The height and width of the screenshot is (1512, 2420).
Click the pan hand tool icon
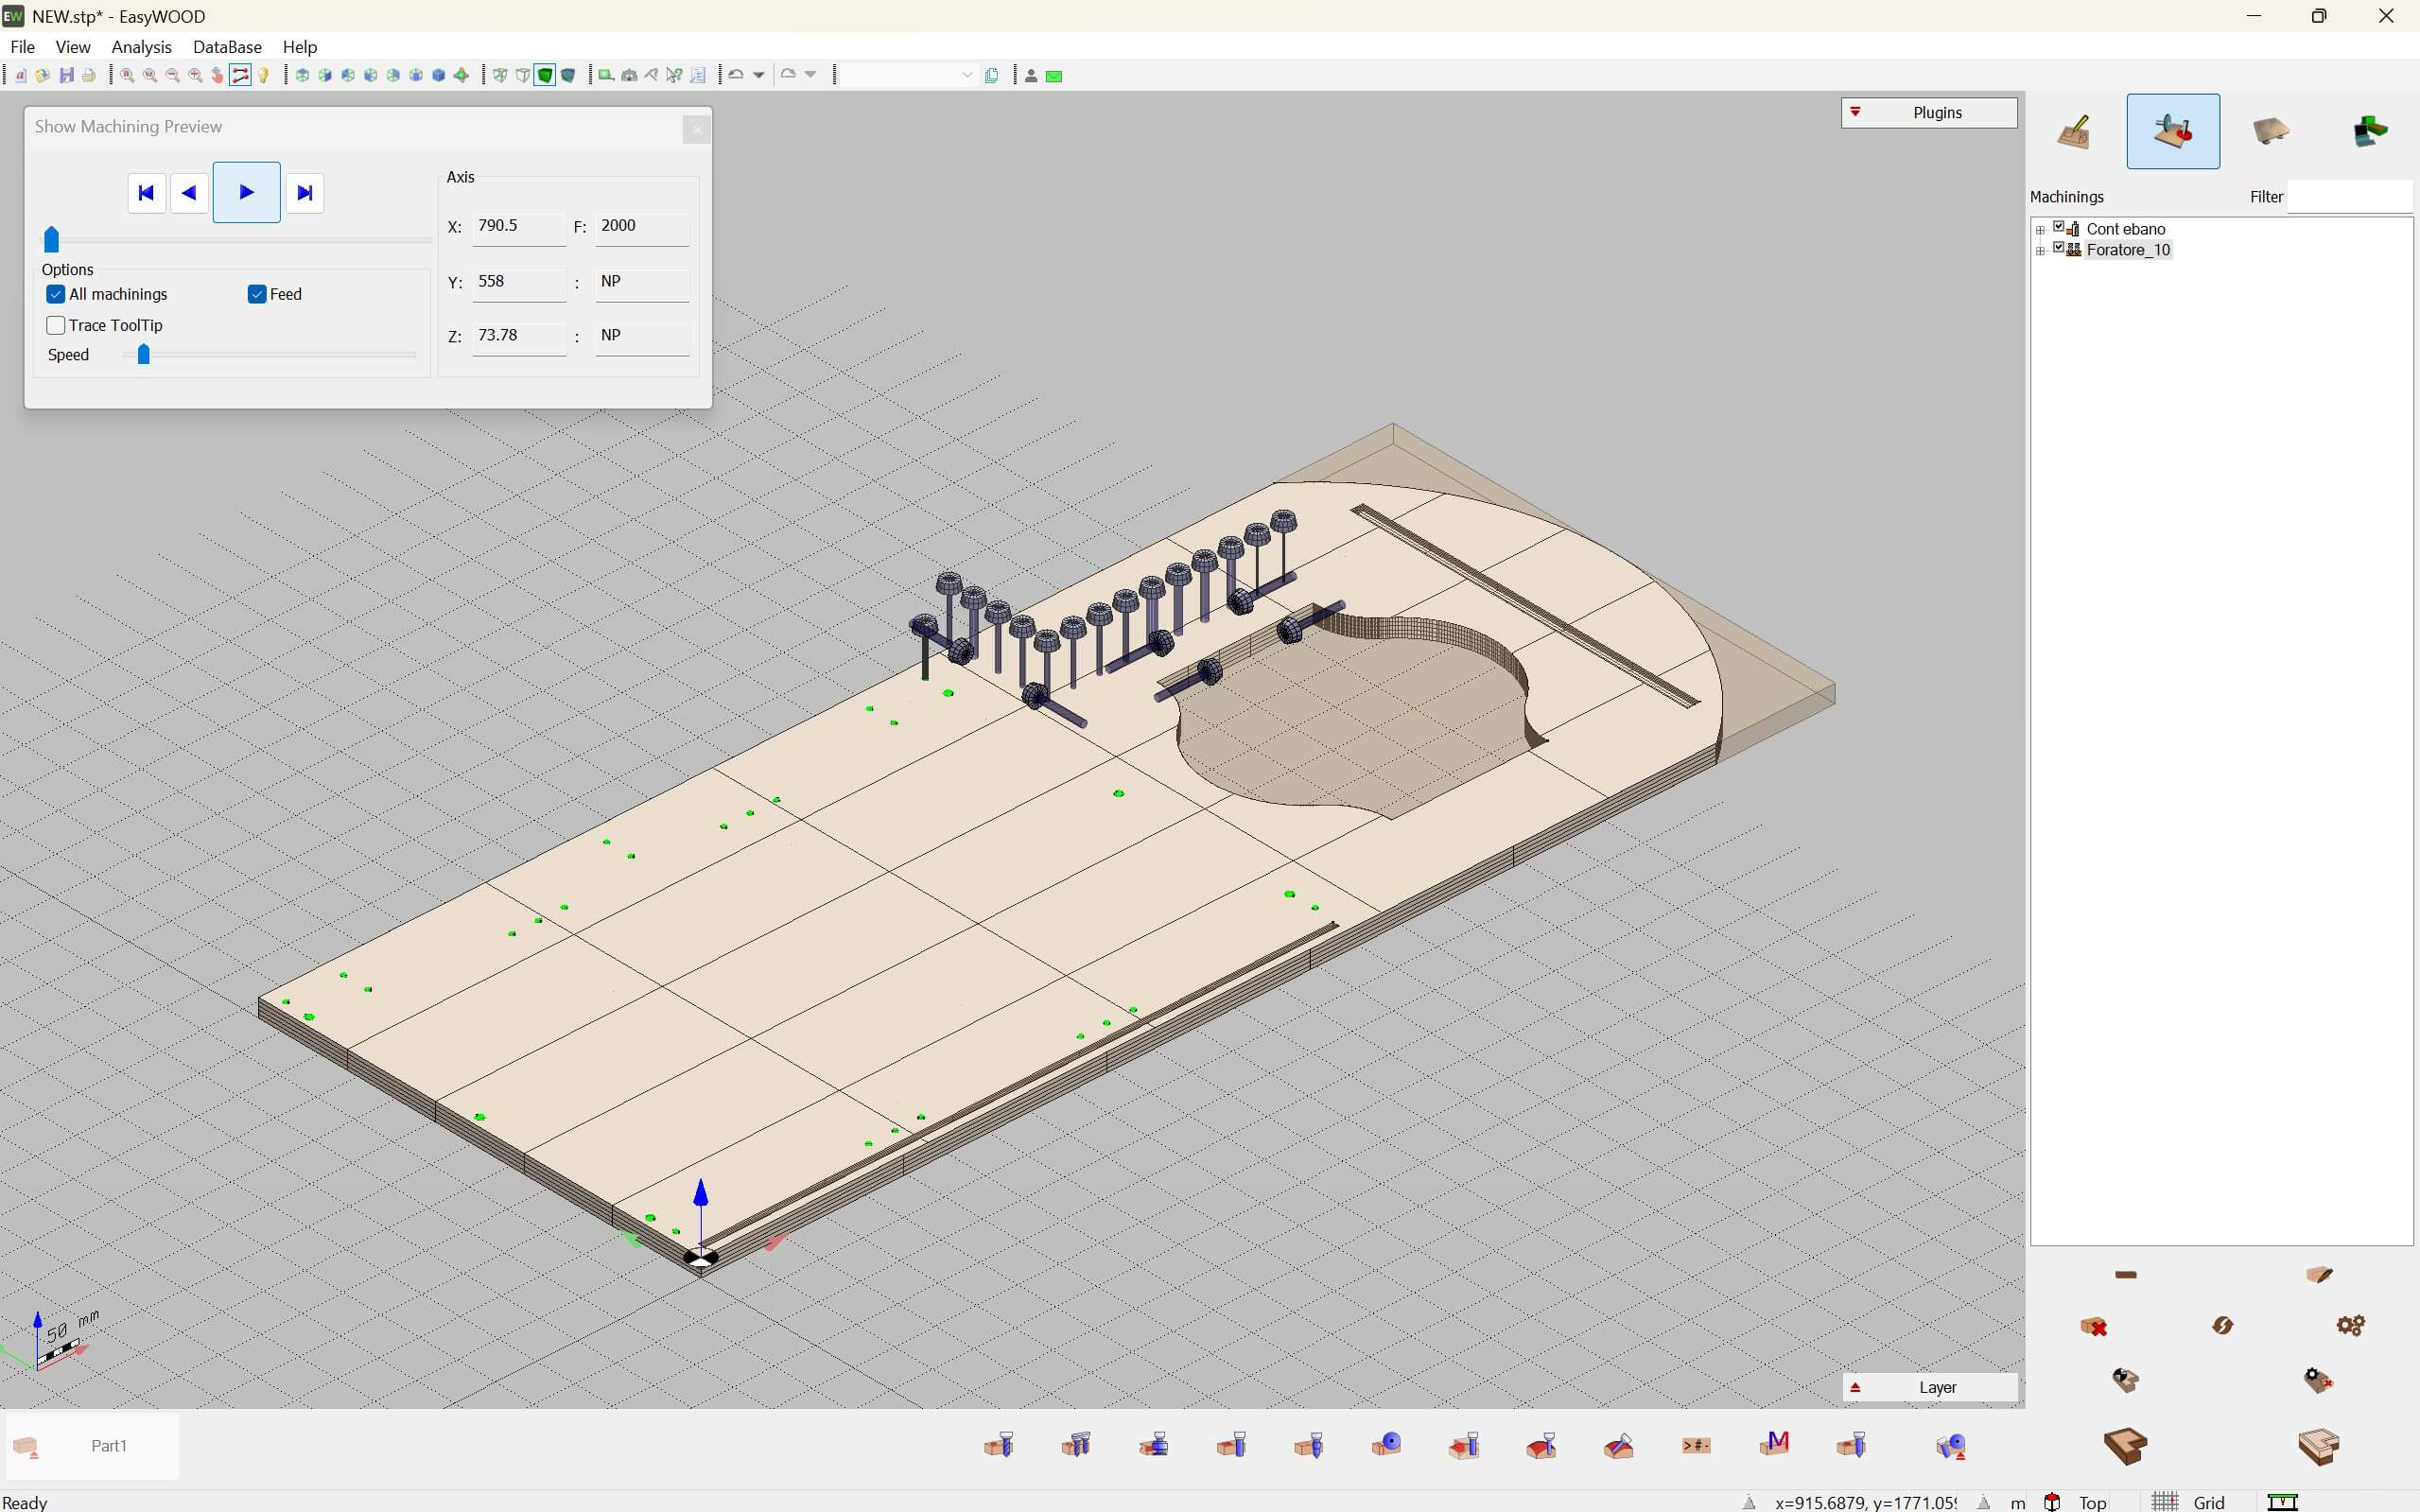pos(217,75)
